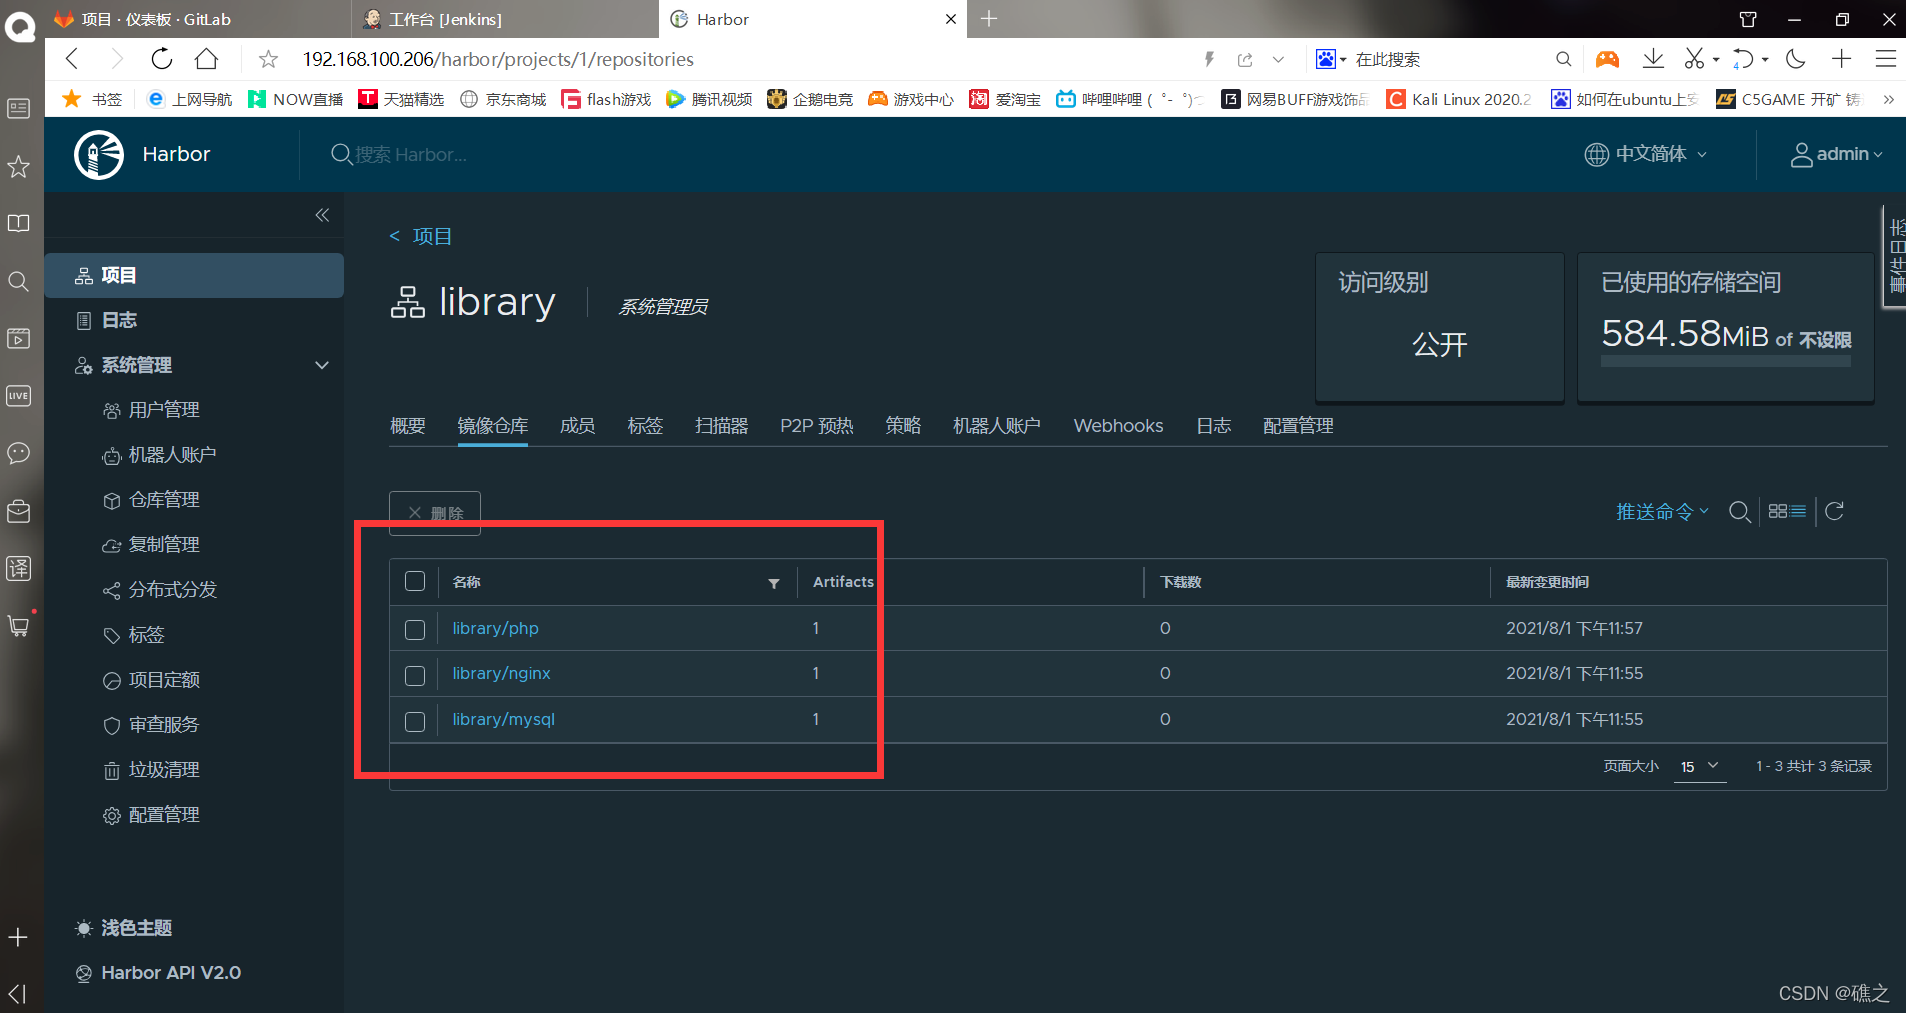The height and width of the screenshot is (1013, 1906).
Task: Click the 删除 delete button
Action: pos(435,513)
